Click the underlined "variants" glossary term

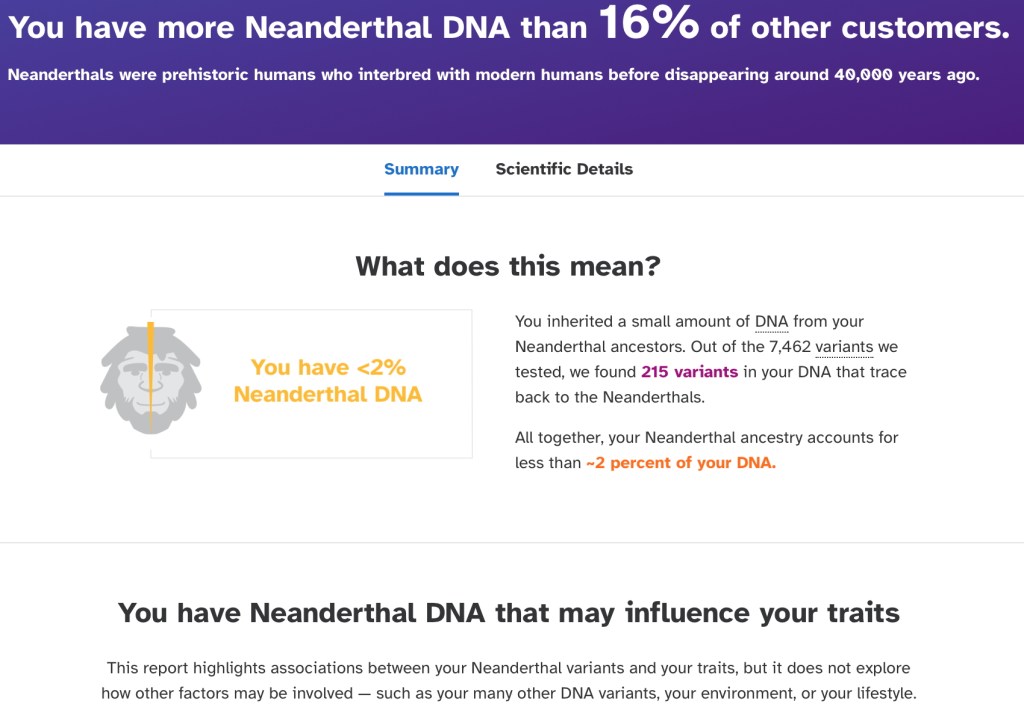click(845, 347)
